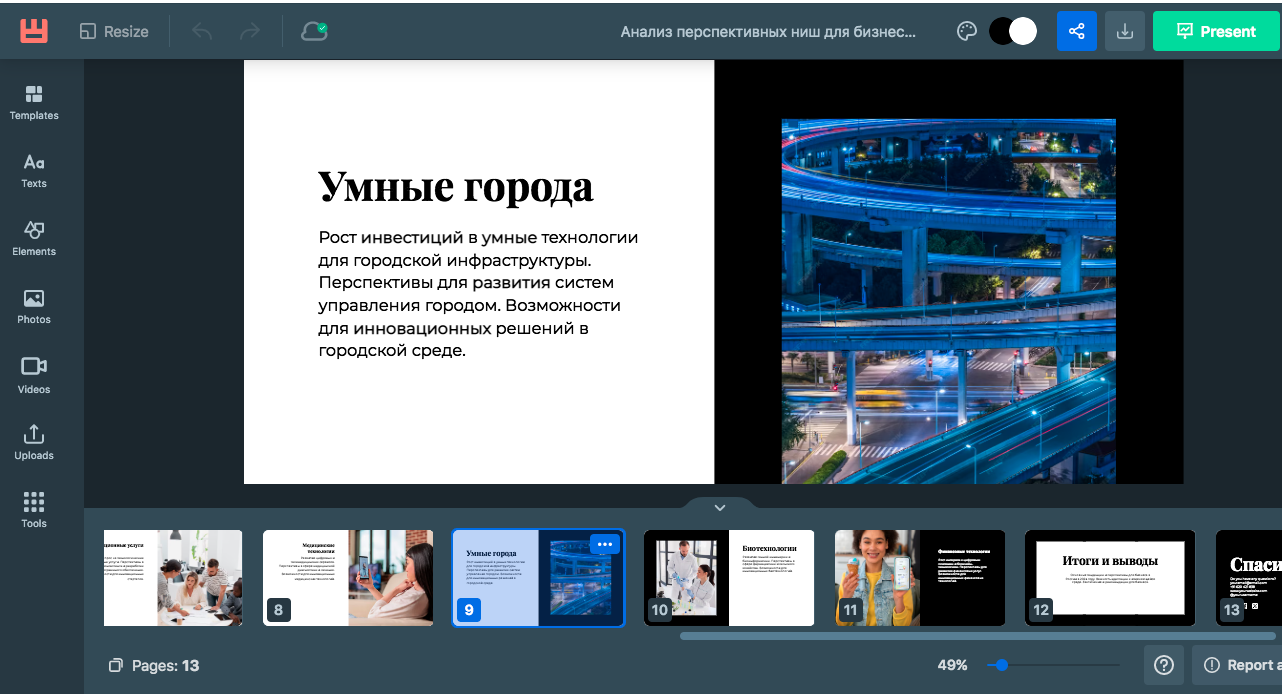Open the Templates panel
Image resolution: width=1282 pixels, height=694 pixels.
(33, 103)
